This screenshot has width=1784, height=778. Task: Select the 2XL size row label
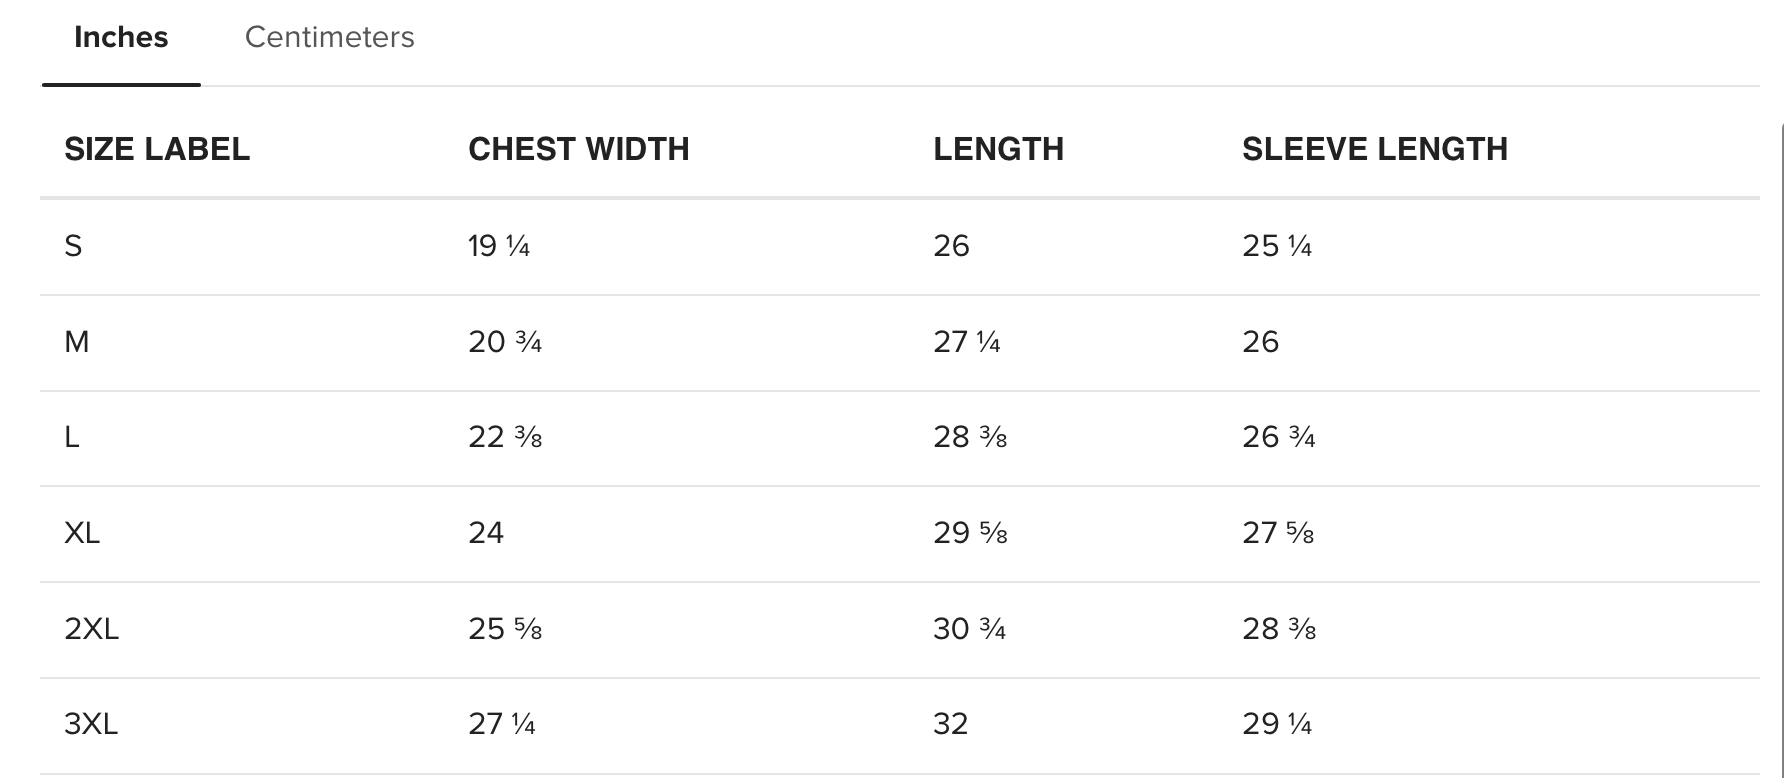pyautogui.click(x=91, y=629)
